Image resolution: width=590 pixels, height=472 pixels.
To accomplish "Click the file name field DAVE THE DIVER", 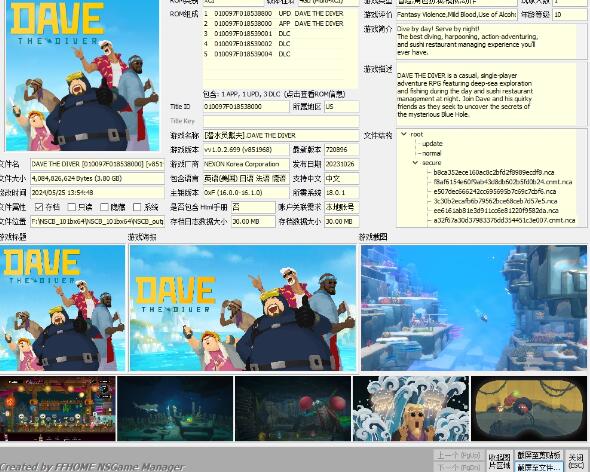I will [x=97, y=164].
